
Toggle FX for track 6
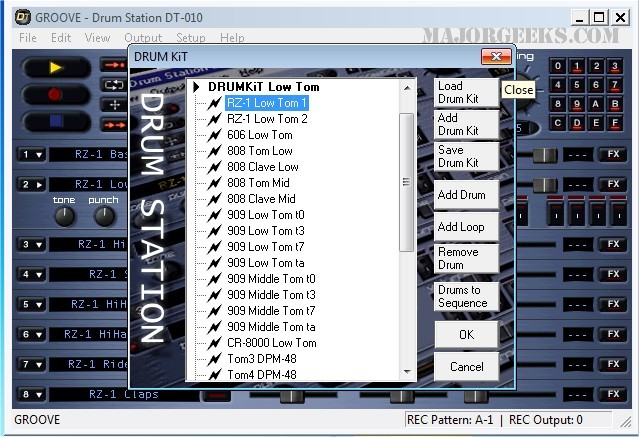point(613,334)
